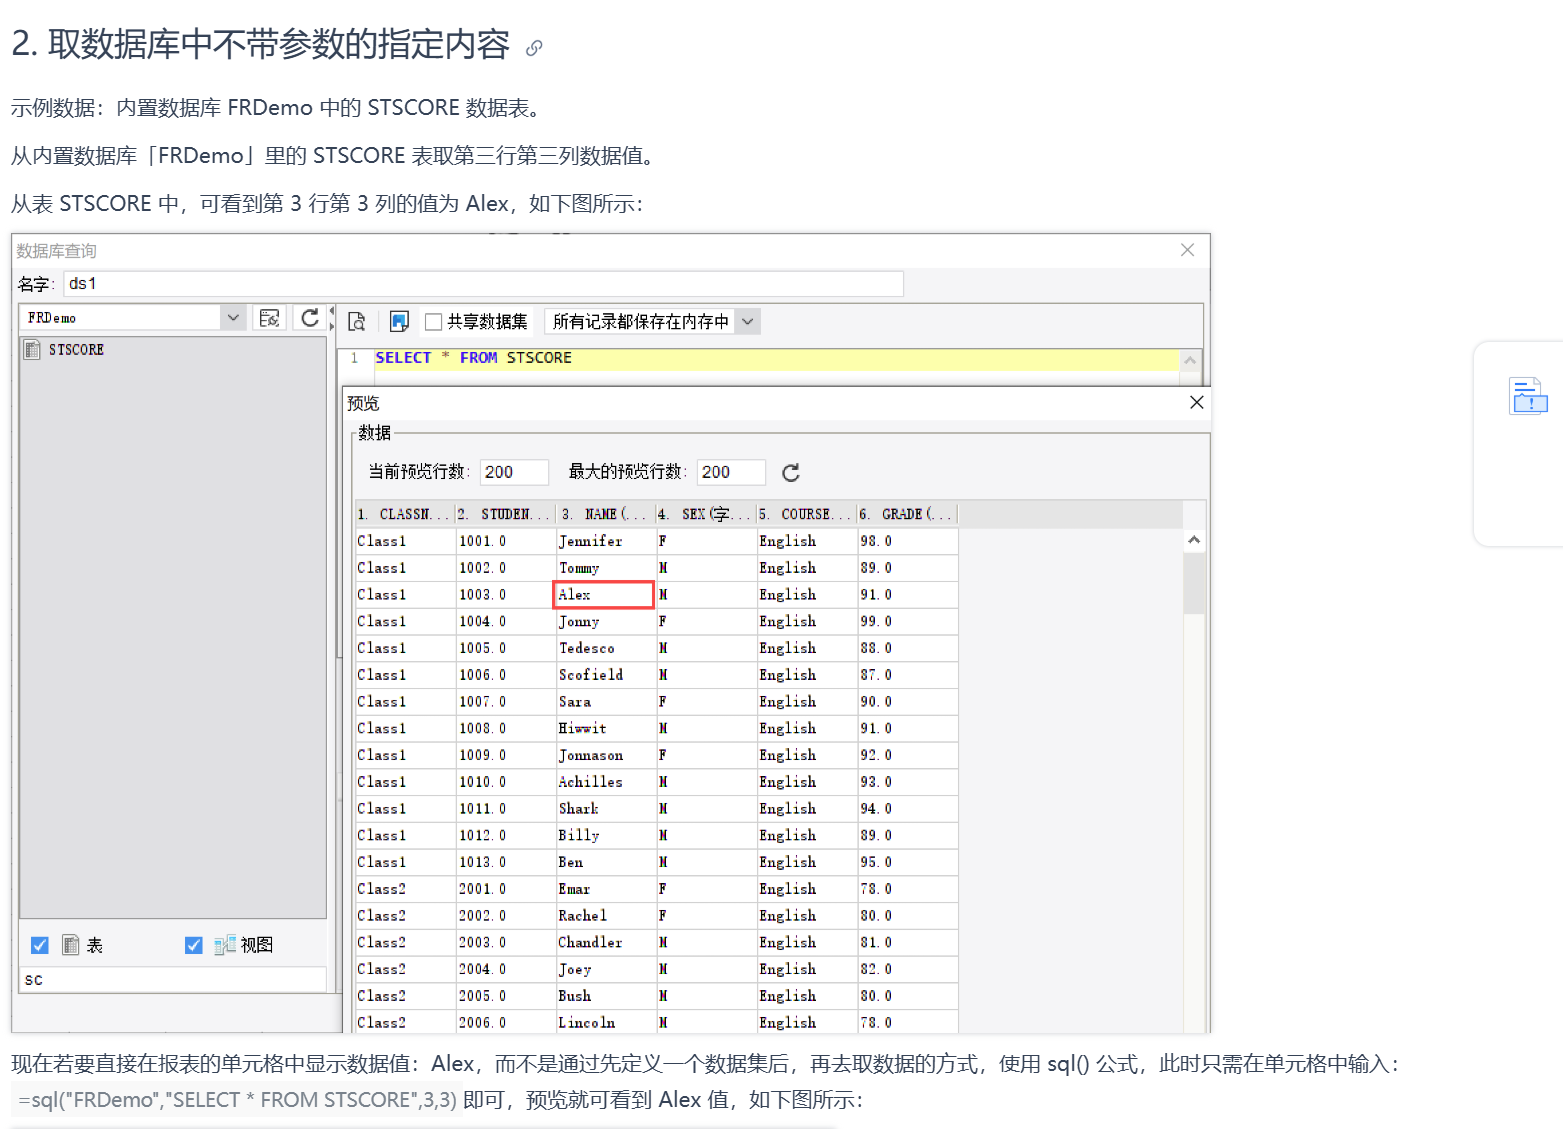Click the 当前预览行数 input field
This screenshot has height=1129, width=1563.
pyautogui.click(x=514, y=472)
